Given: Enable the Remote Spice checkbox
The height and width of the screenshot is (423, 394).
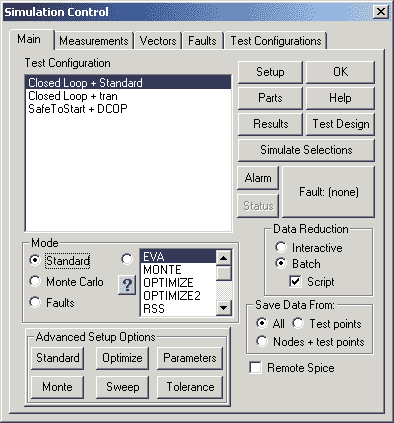Looking at the screenshot, I should [x=255, y=368].
